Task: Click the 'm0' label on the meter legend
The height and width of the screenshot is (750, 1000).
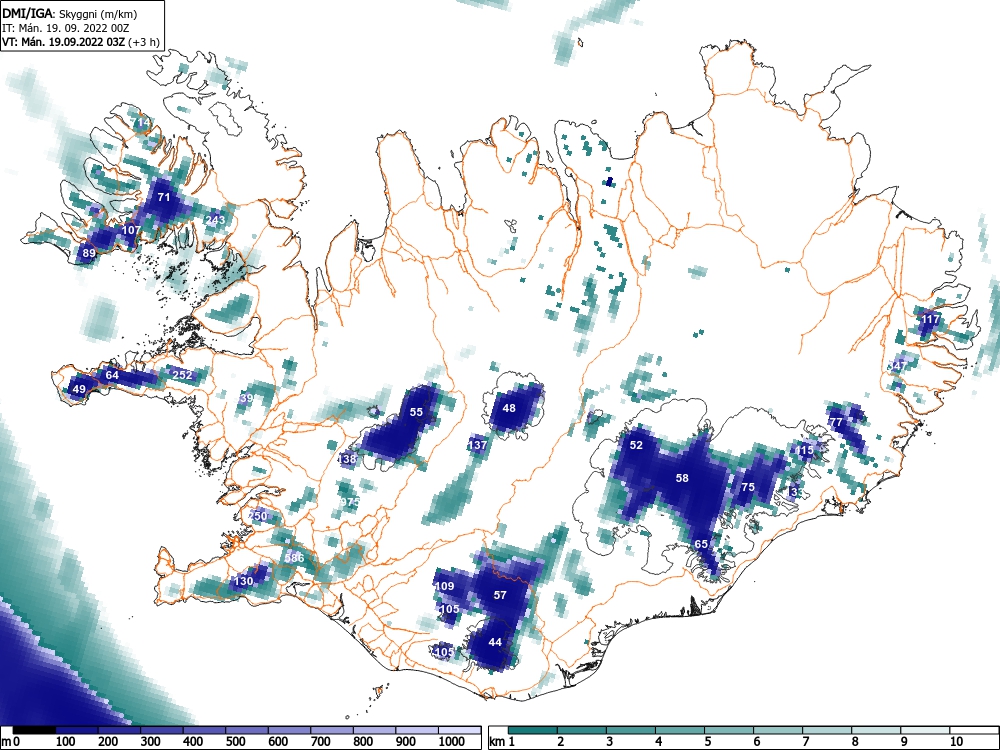Action: 11,742
